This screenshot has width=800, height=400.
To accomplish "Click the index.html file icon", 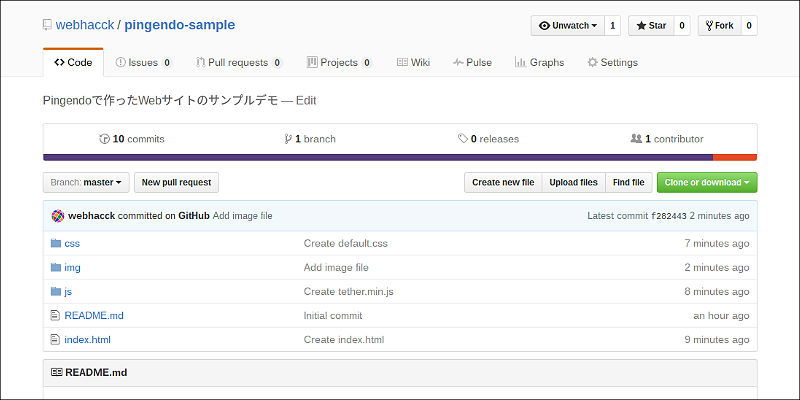I will (56, 339).
